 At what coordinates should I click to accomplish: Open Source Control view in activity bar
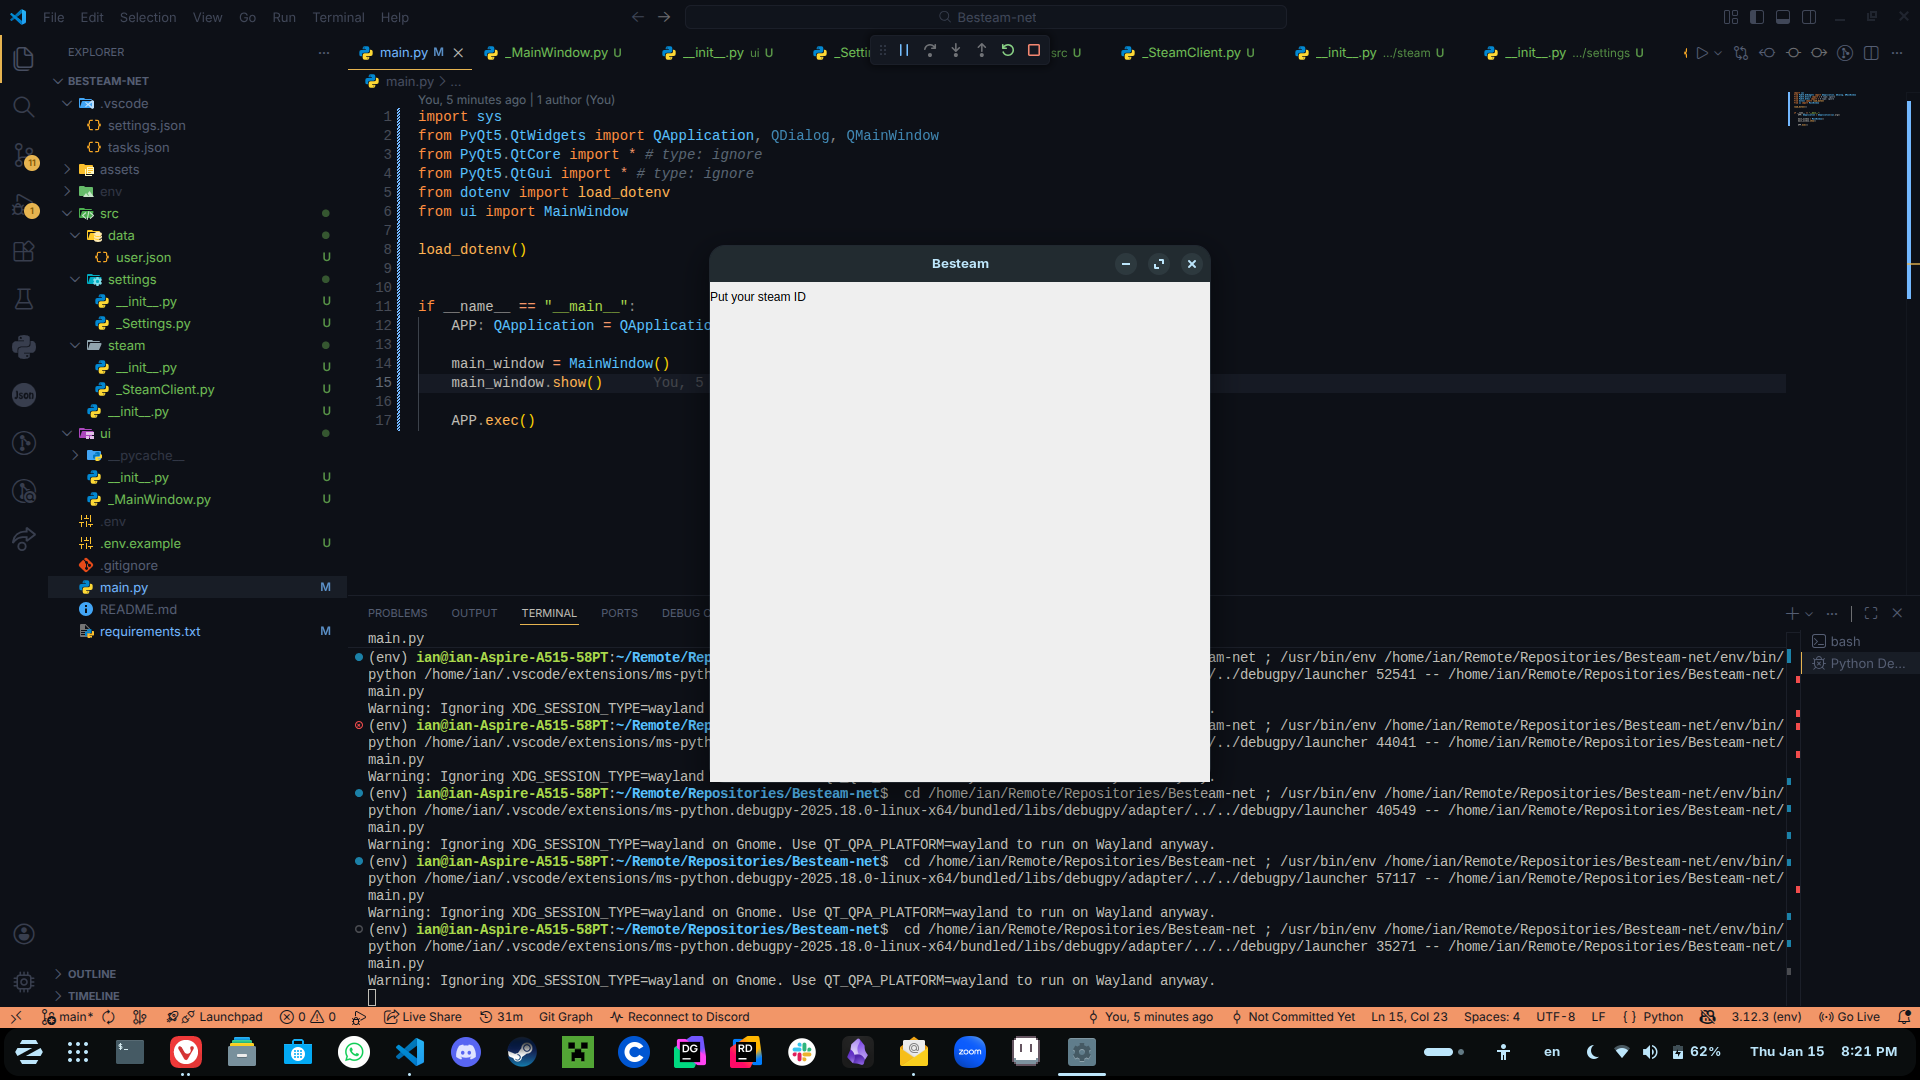(24, 155)
